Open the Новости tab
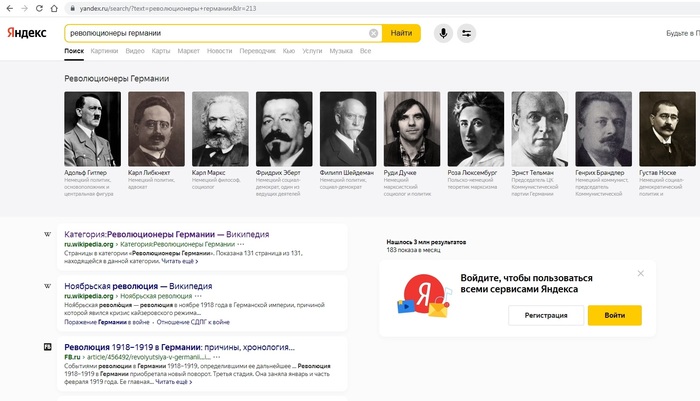The image size is (700, 401). point(220,51)
